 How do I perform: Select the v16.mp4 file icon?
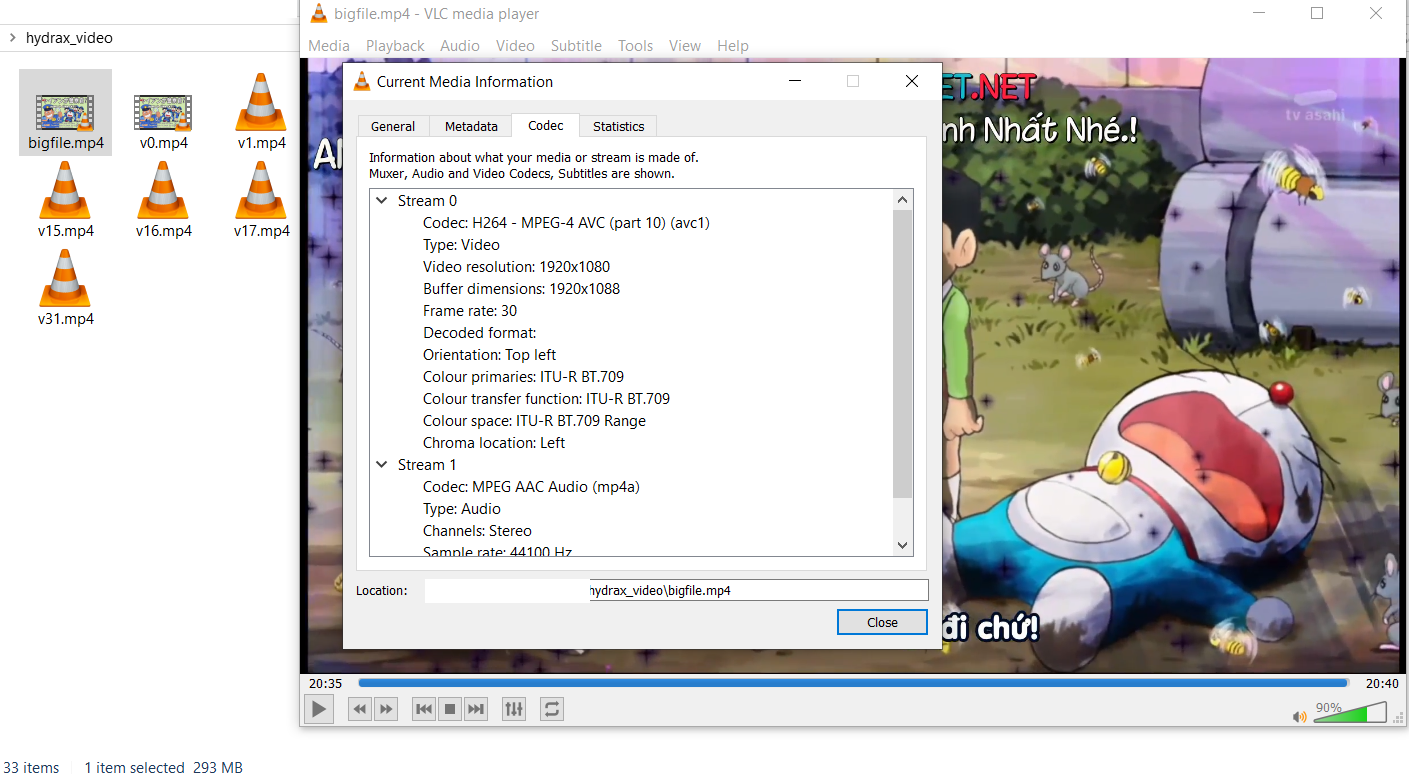tap(163, 190)
